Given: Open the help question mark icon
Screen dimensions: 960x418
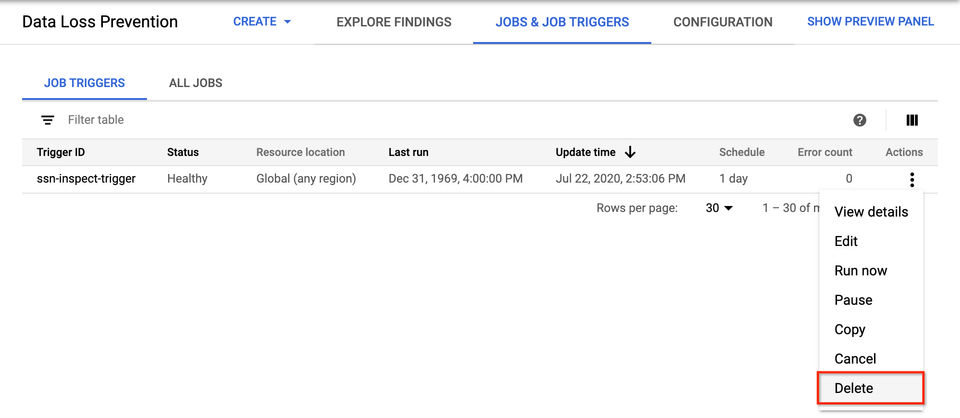Looking at the screenshot, I should (860, 120).
